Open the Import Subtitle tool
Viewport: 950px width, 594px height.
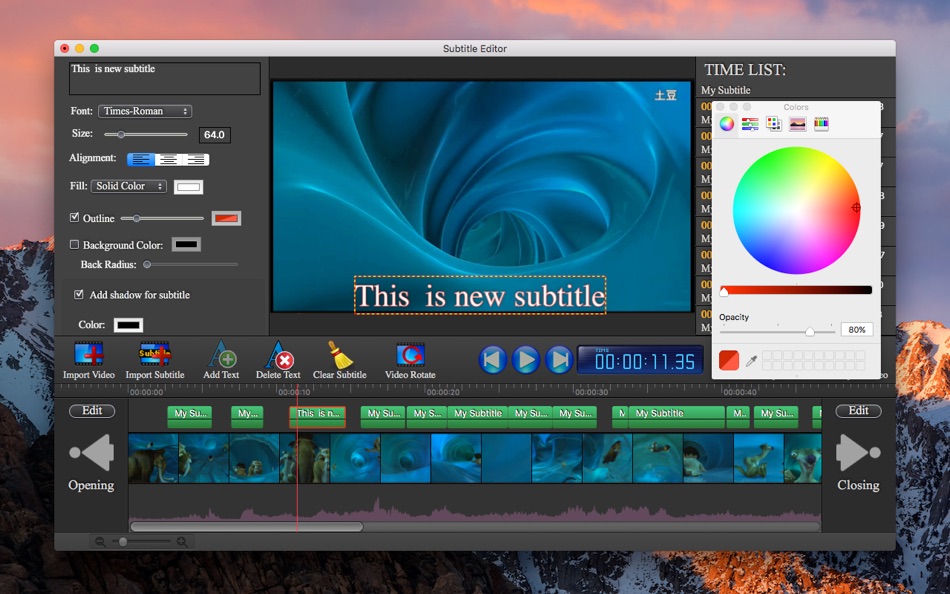[155, 355]
